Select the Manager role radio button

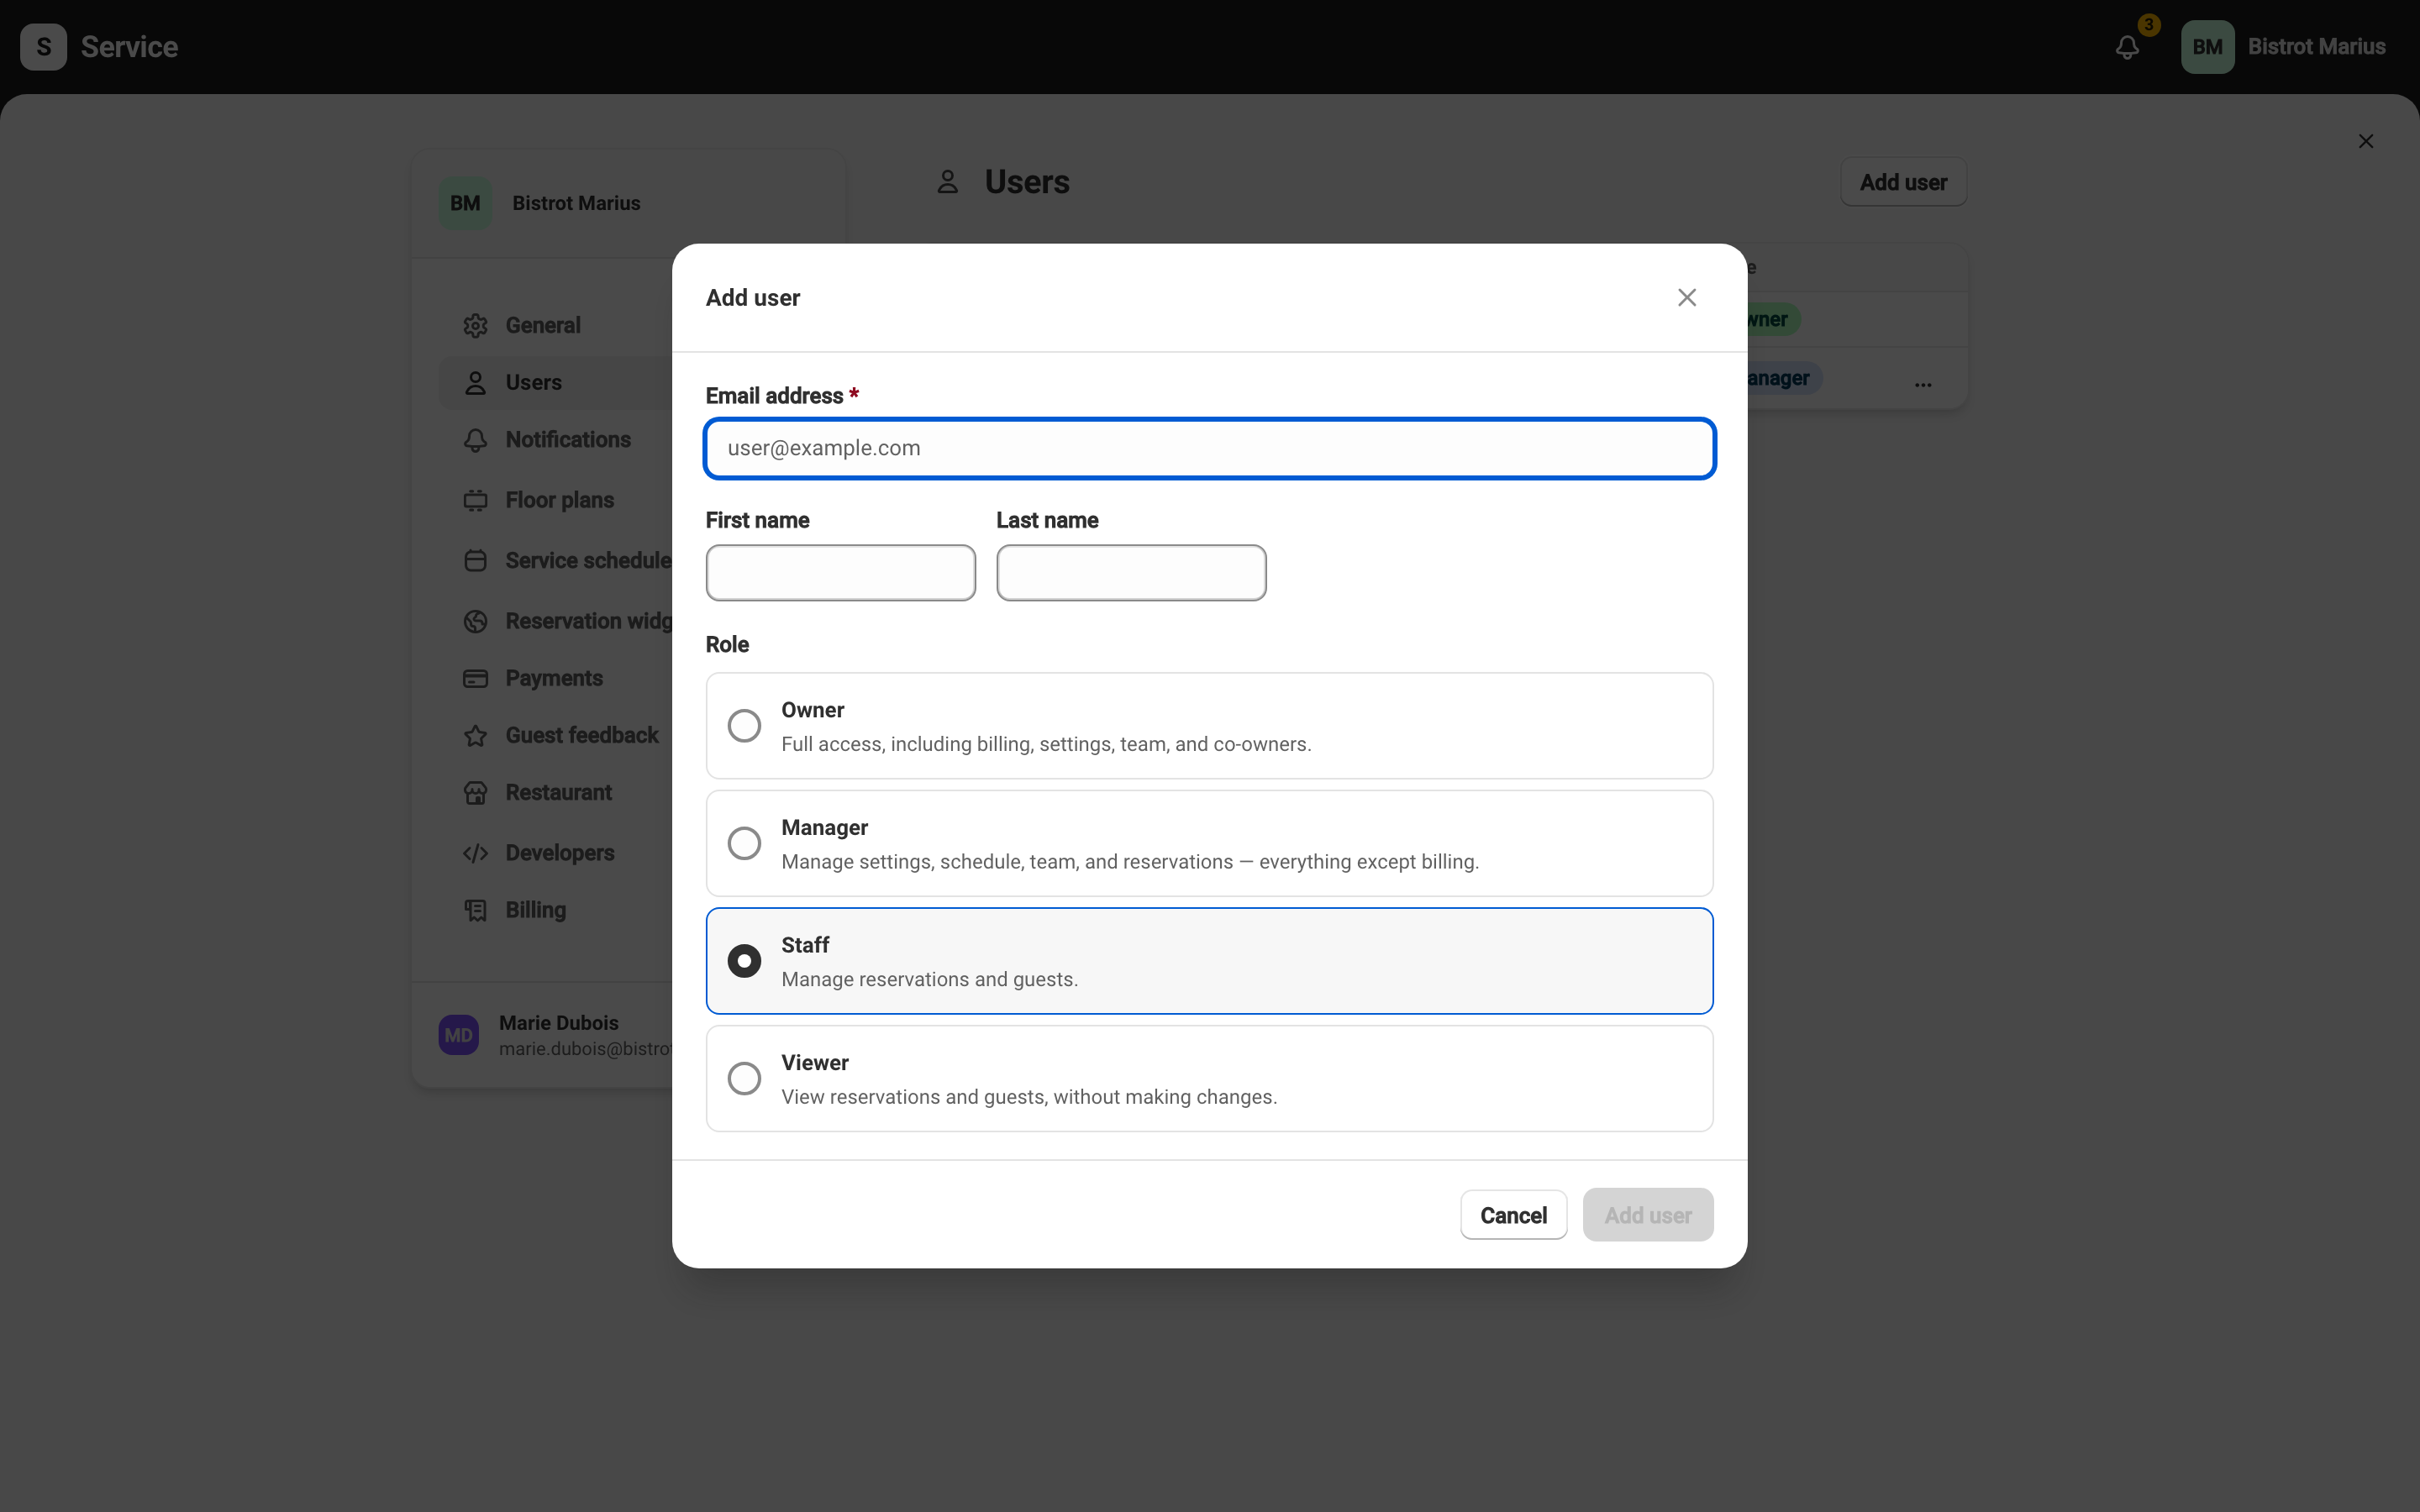(x=744, y=844)
